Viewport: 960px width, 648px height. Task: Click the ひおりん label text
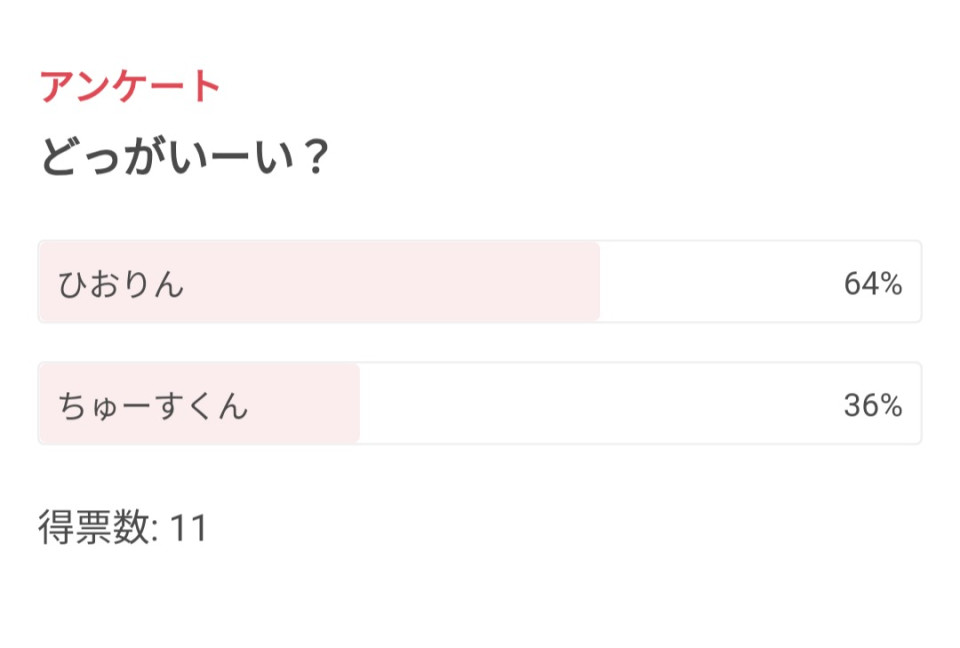coord(121,284)
